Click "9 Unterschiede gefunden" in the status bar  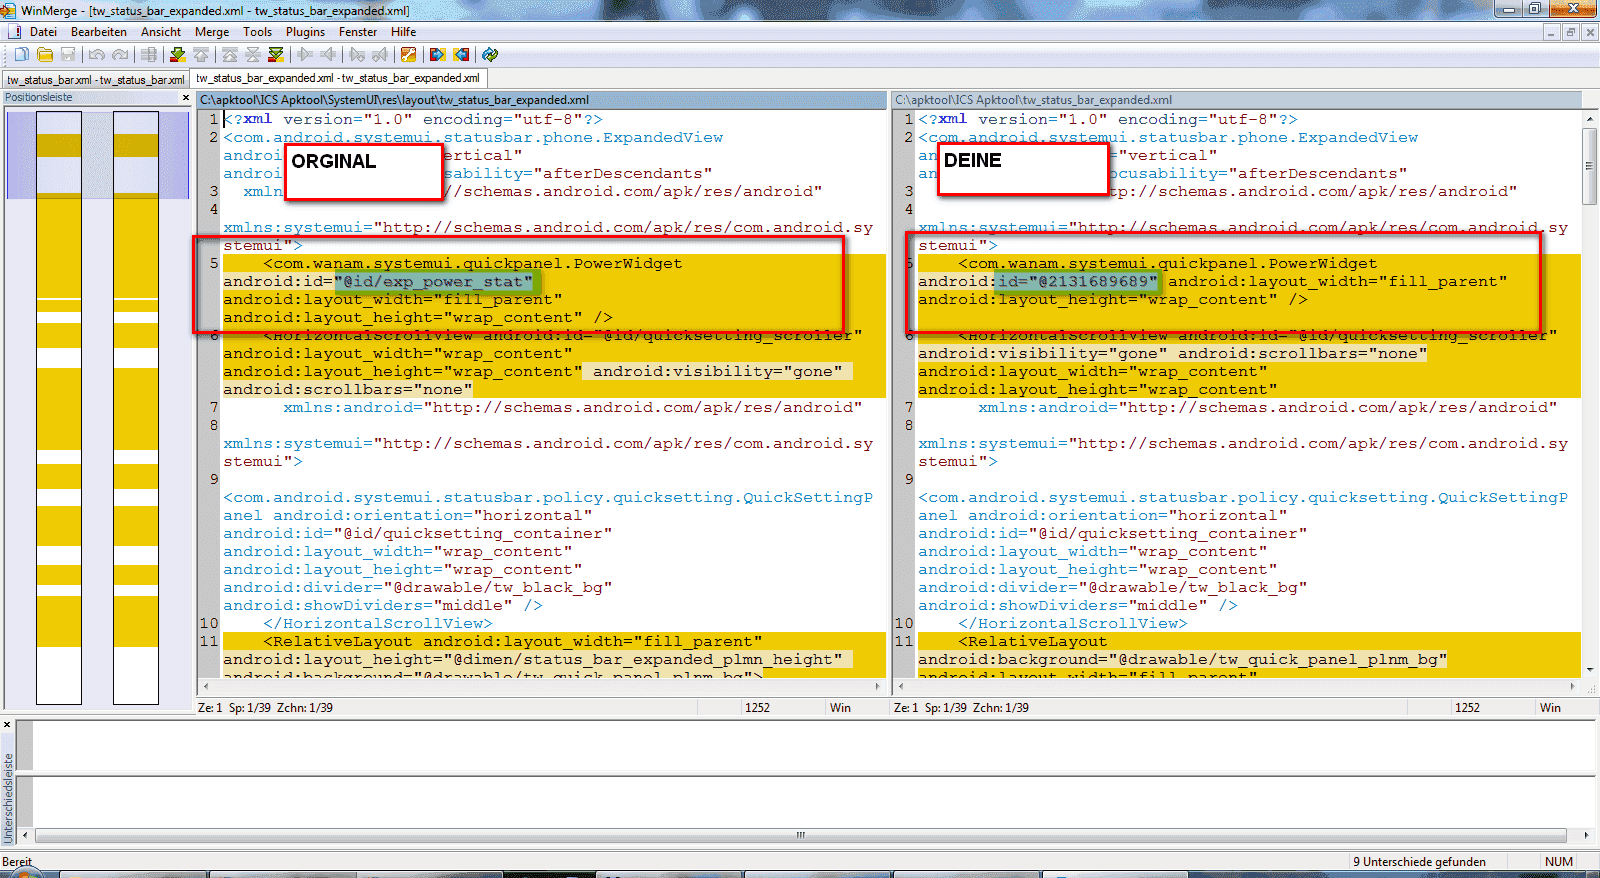pyautogui.click(x=1419, y=862)
